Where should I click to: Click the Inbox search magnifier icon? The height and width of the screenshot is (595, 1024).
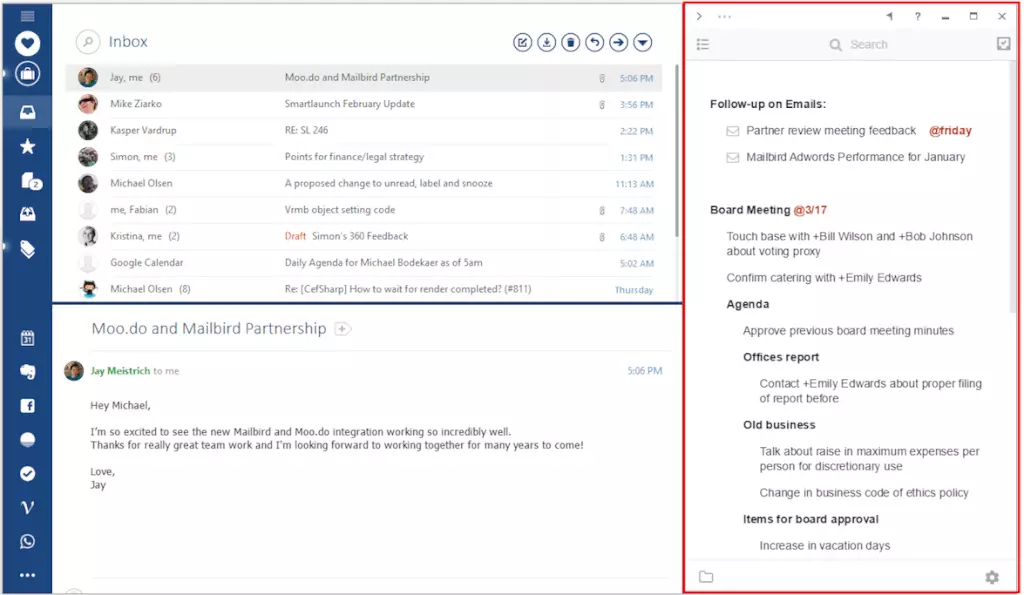[x=88, y=42]
